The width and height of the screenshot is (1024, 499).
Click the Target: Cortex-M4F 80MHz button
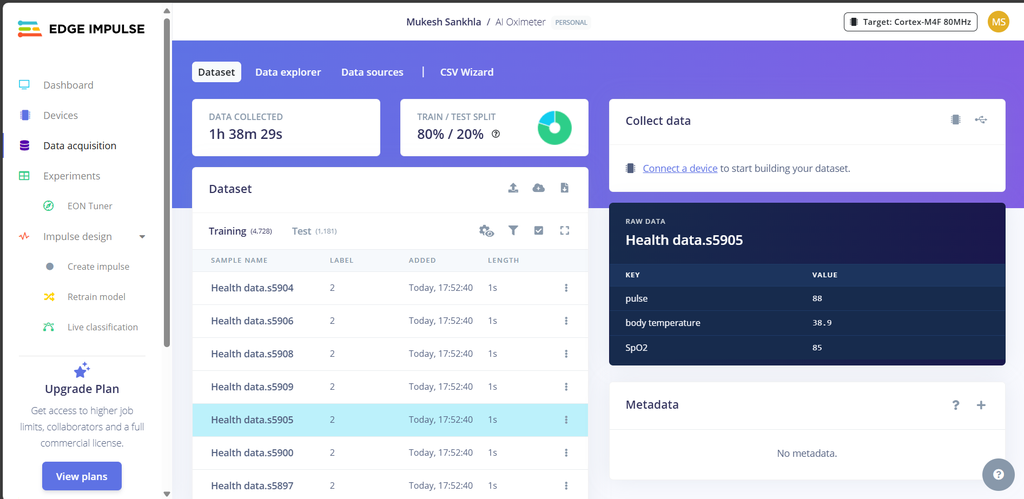pos(910,22)
